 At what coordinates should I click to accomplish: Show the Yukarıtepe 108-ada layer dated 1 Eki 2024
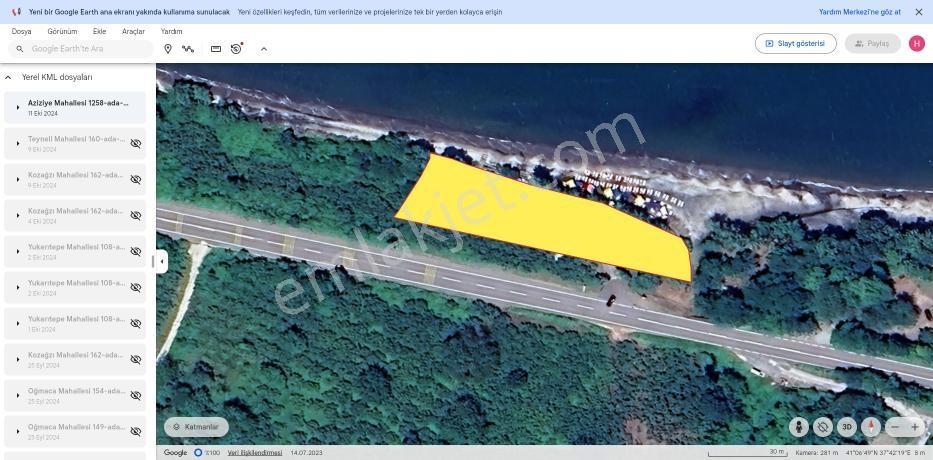coord(136,324)
